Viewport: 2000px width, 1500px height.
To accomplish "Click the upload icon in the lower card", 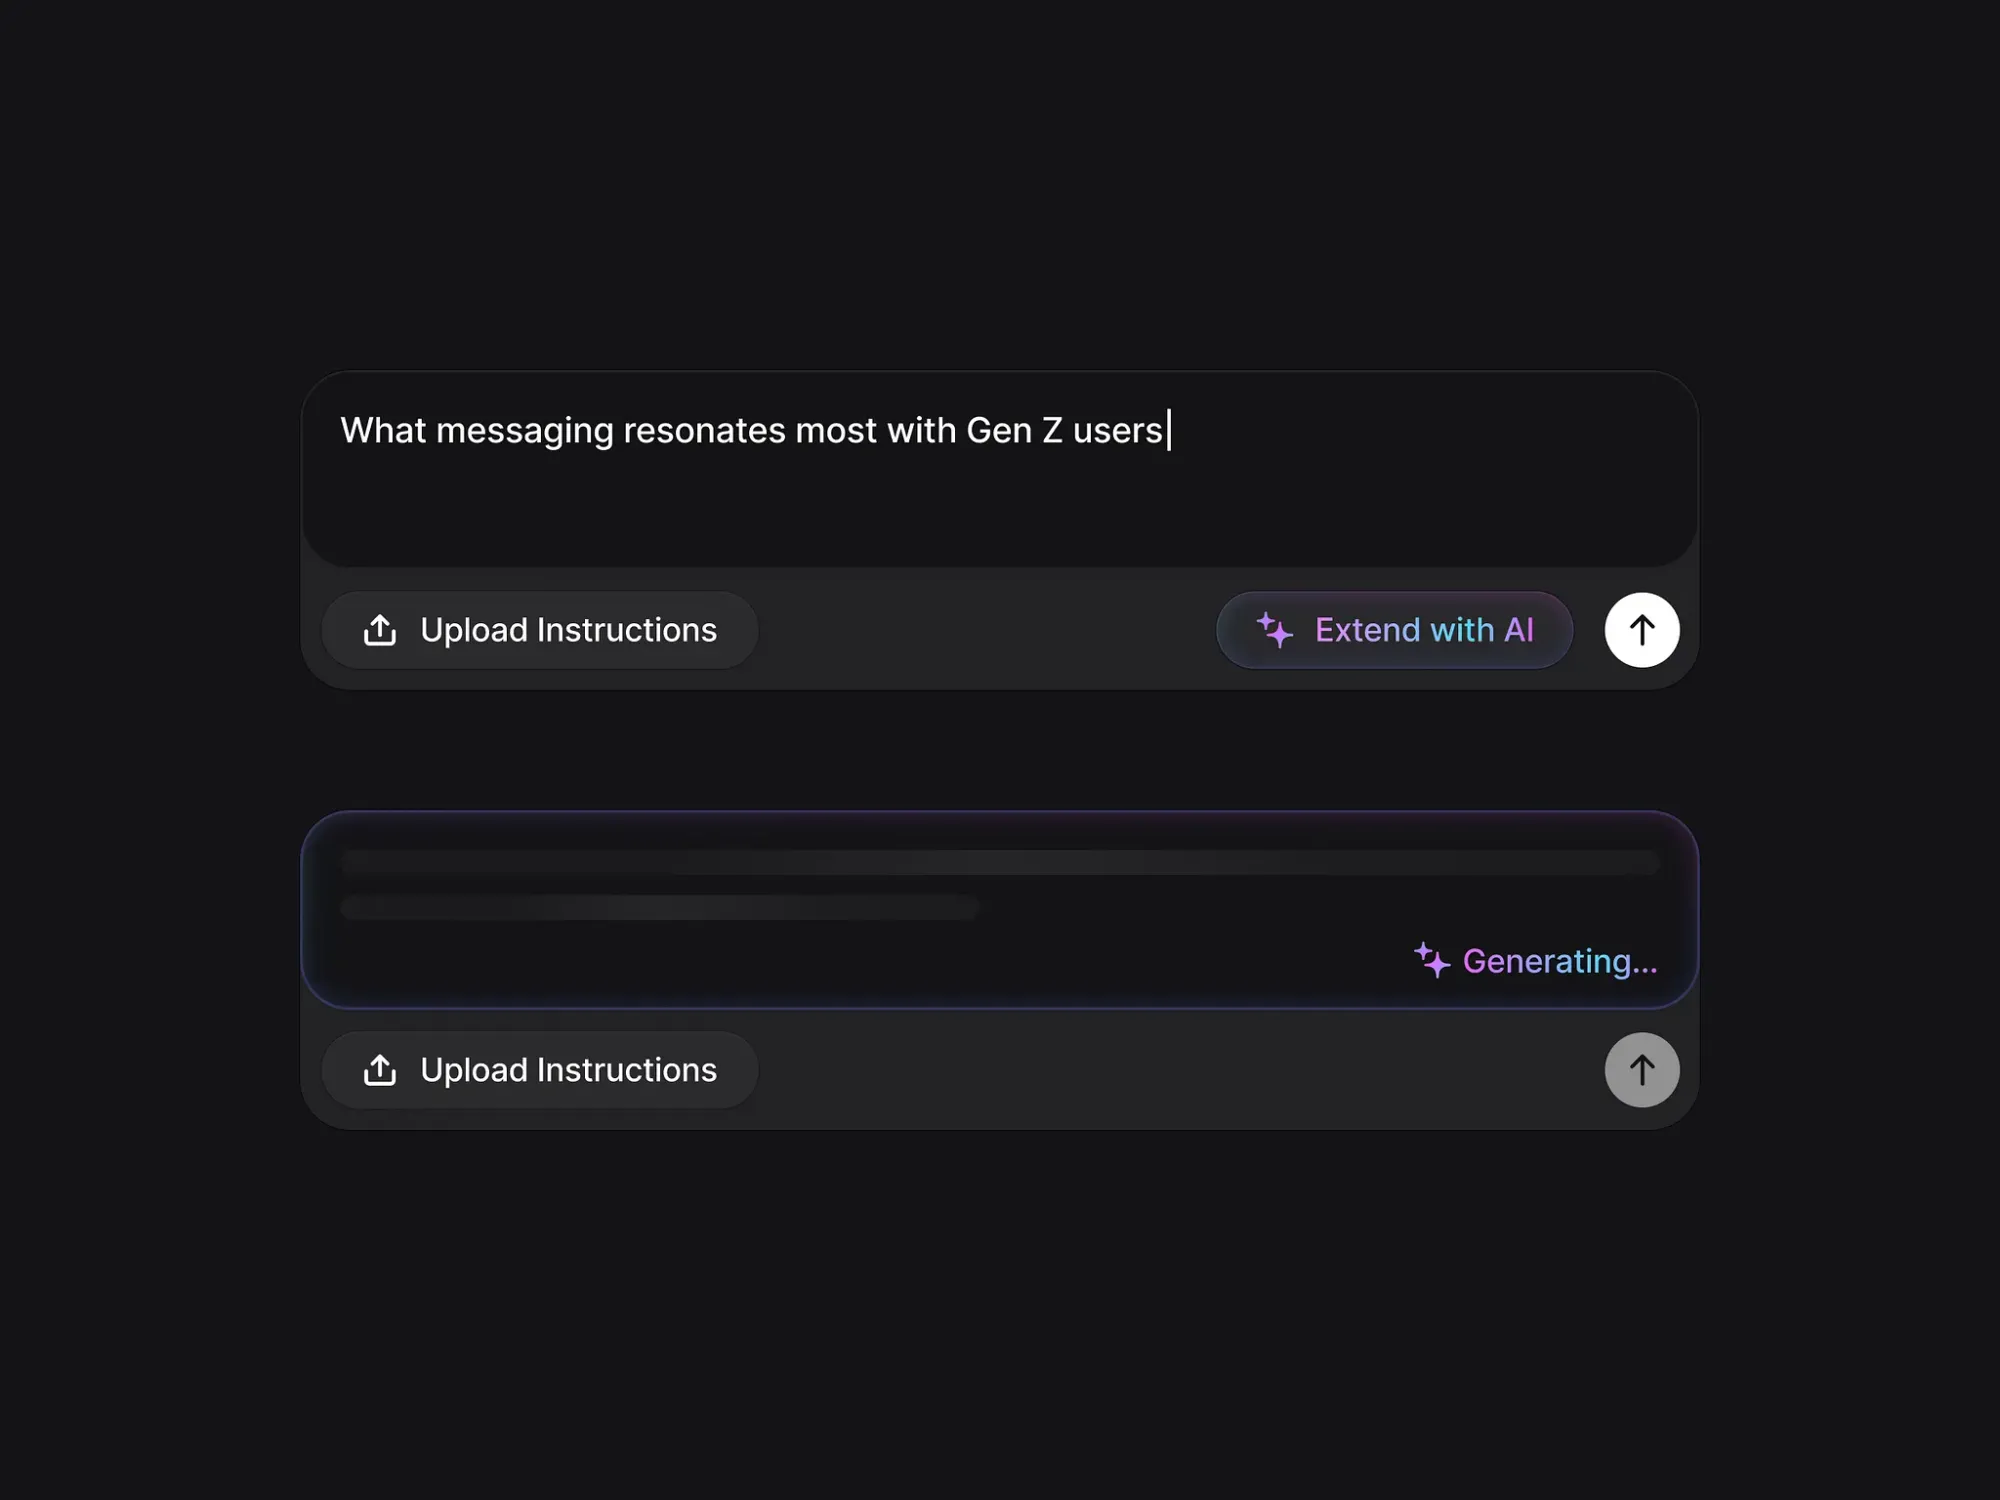I will (x=380, y=1070).
